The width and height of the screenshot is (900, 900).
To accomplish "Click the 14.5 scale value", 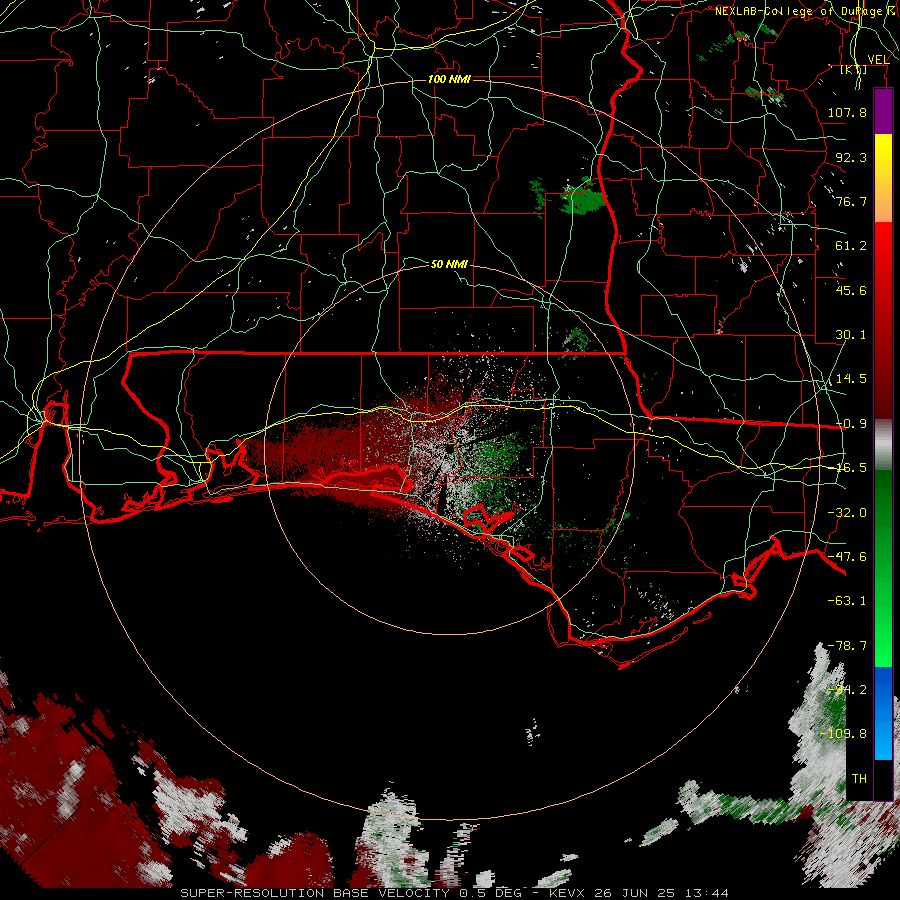I will pyautogui.click(x=851, y=379).
